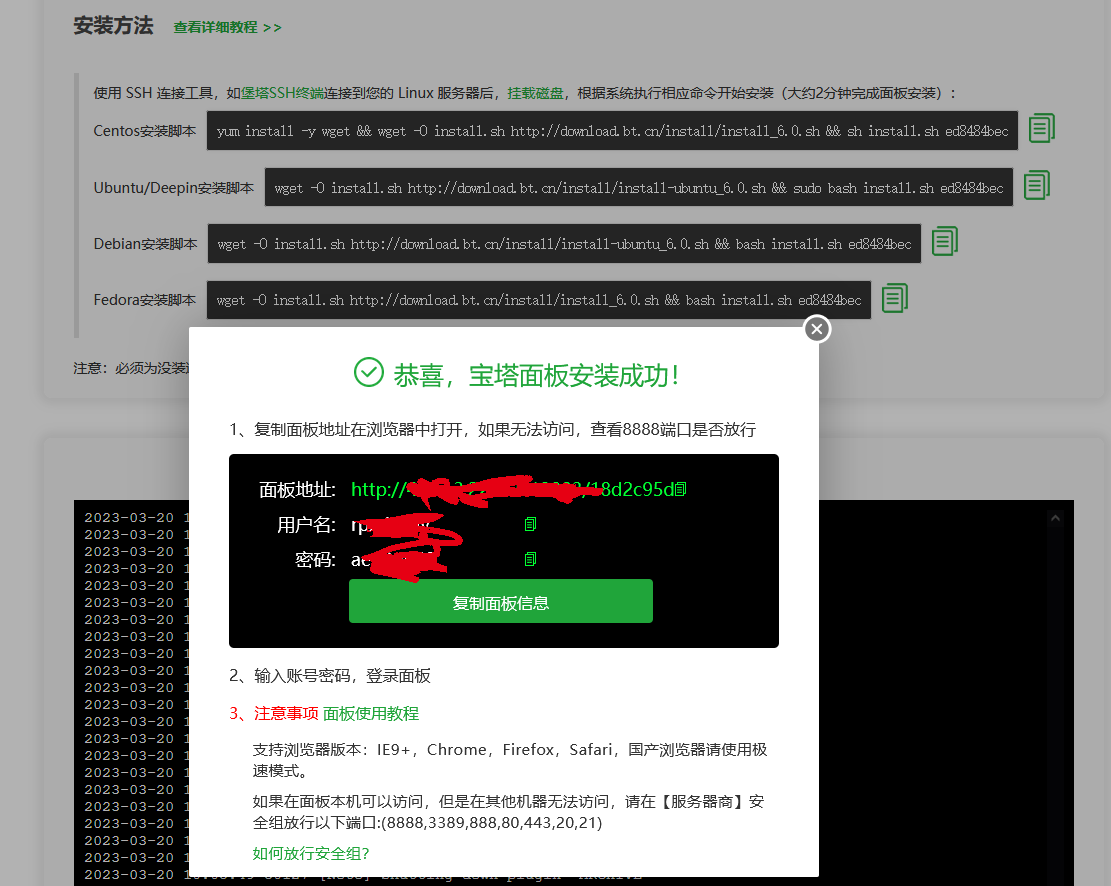The image size is (1111, 886).
Task: Close the installation success dialog
Action: click(x=817, y=328)
